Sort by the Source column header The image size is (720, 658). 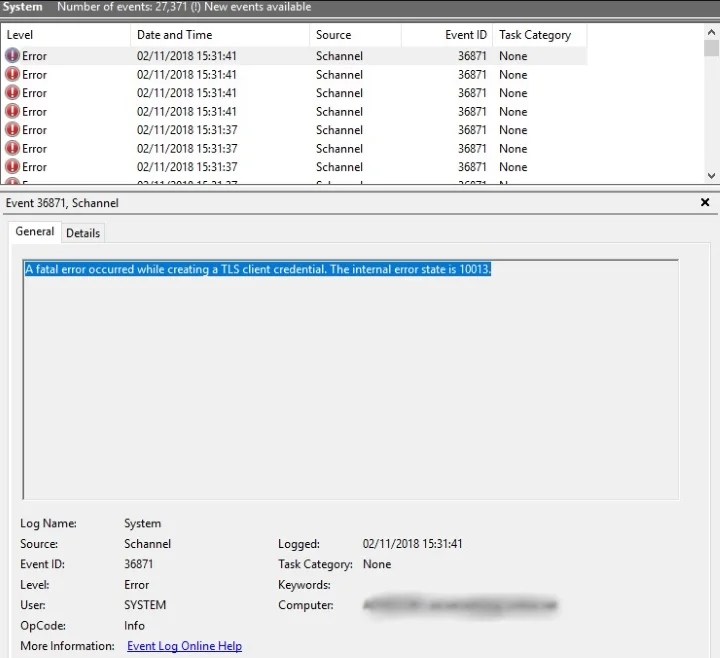coord(355,35)
